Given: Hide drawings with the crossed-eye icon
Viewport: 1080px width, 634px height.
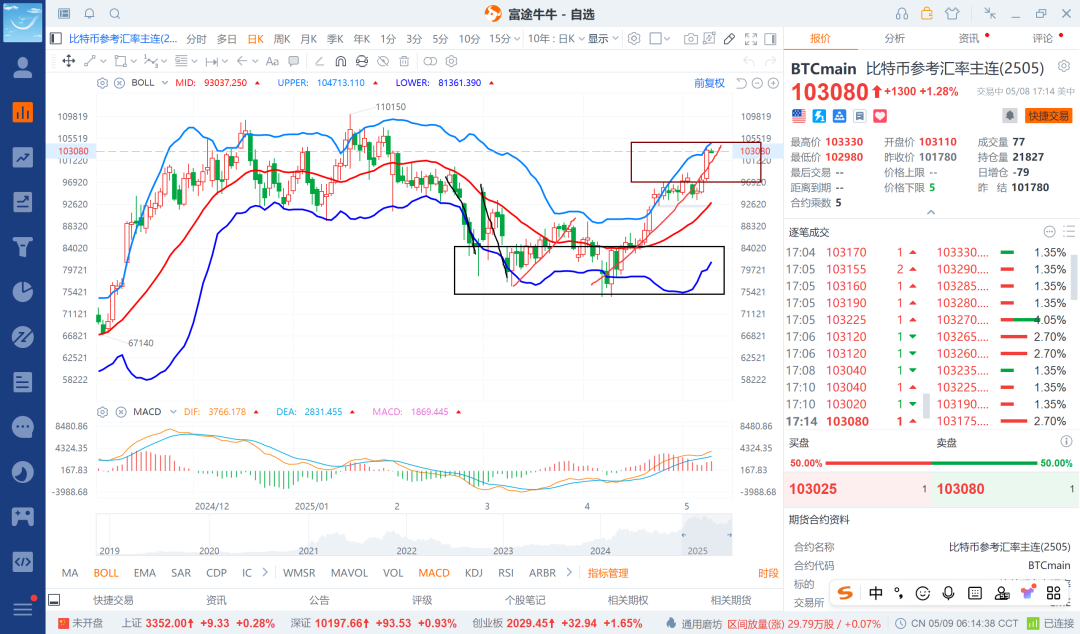Looking at the screenshot, I should pos(383,61).
